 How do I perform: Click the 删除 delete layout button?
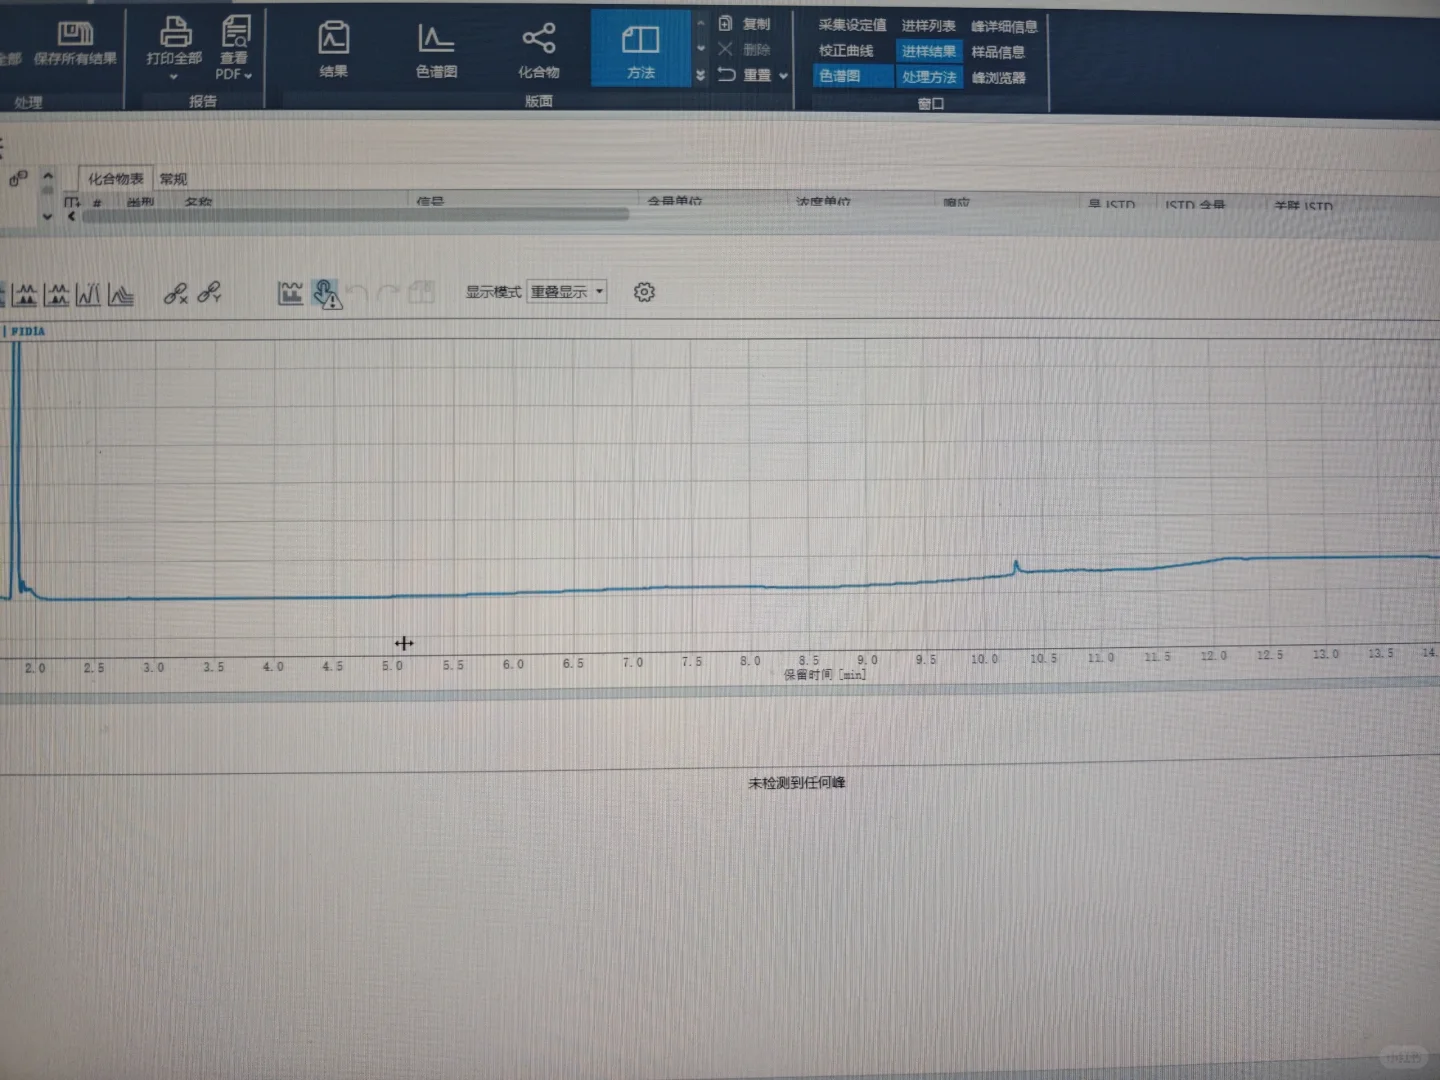tap(744, 49)
